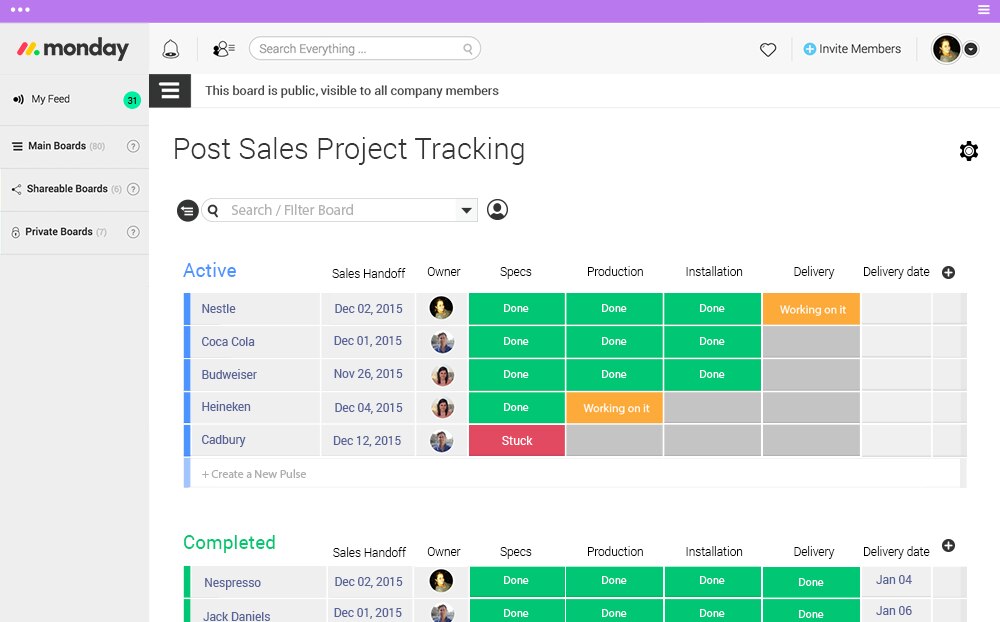
Task: Click Cadbury date Dec 12, 2015
Action: click(x=367, y=441)
